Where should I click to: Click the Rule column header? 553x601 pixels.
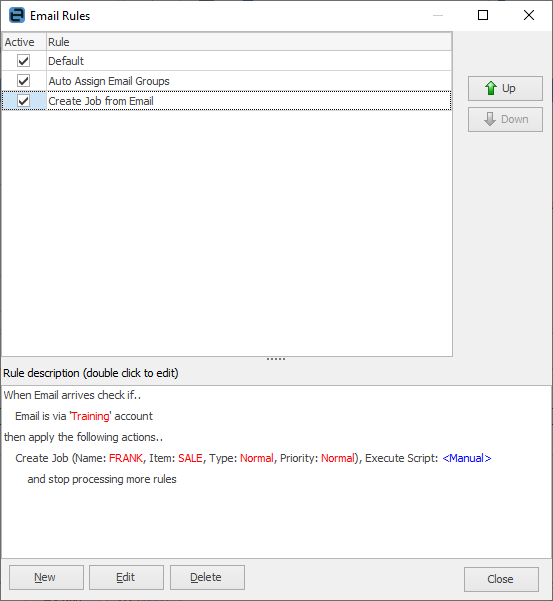click(x=249, y=42)
